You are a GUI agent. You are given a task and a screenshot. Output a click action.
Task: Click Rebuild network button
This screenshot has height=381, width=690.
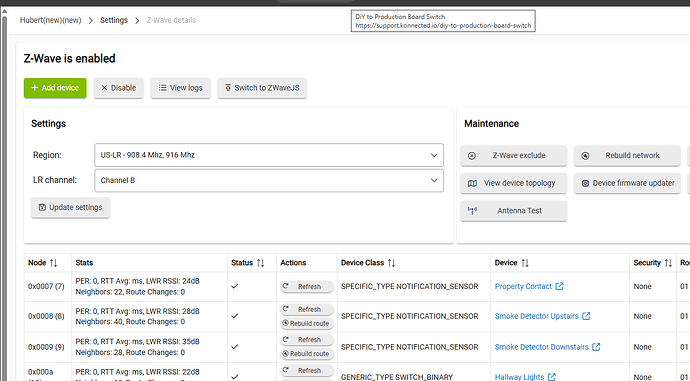(627, 156)
